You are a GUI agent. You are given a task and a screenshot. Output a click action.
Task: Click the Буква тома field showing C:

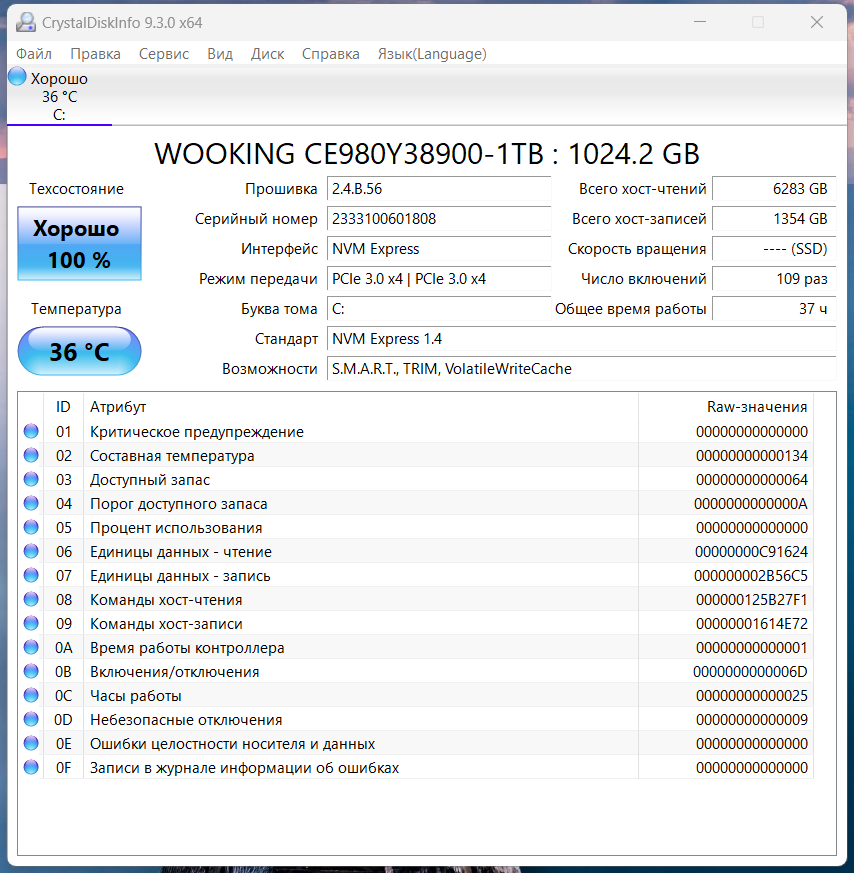click(439, 309)
